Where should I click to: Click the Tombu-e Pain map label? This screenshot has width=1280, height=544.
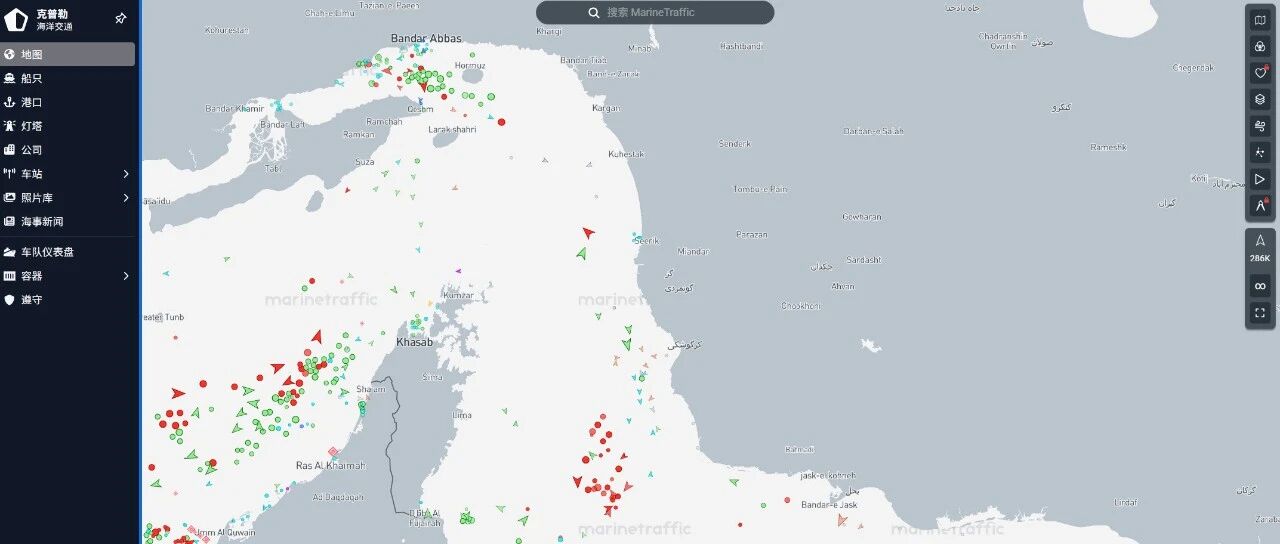tap(760, 189)
